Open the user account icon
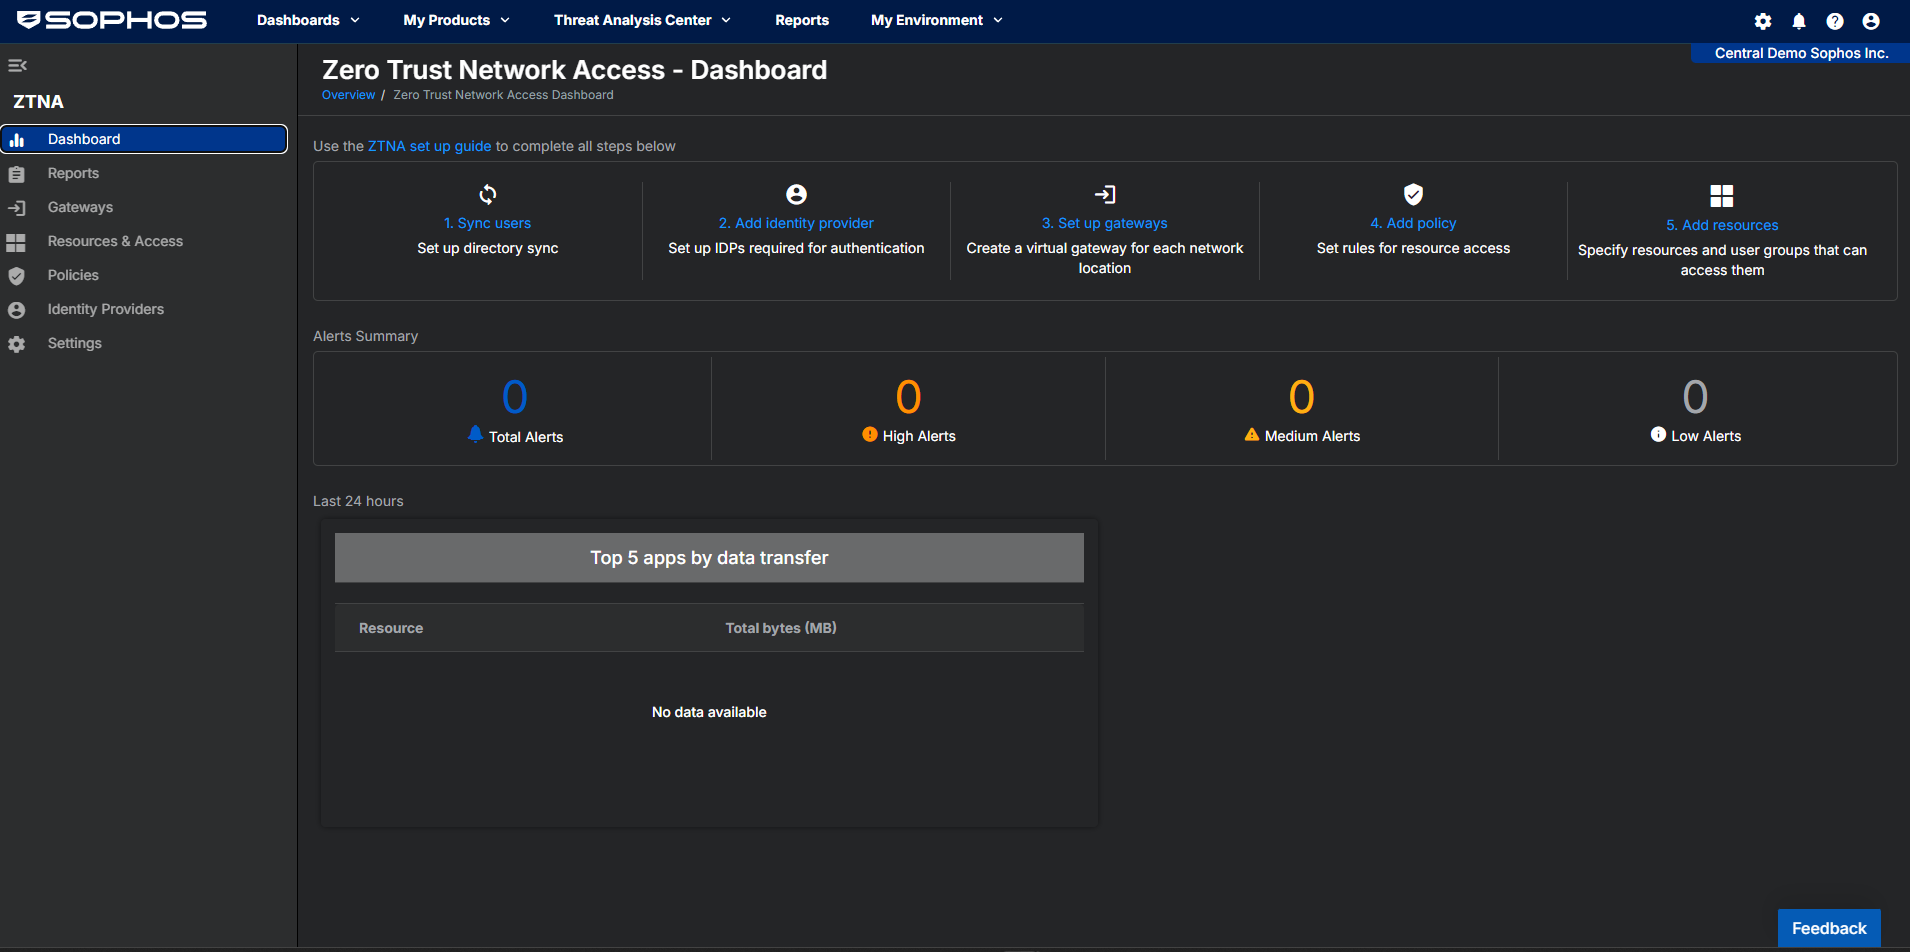1910x952 pixels. pos(1871,21)
